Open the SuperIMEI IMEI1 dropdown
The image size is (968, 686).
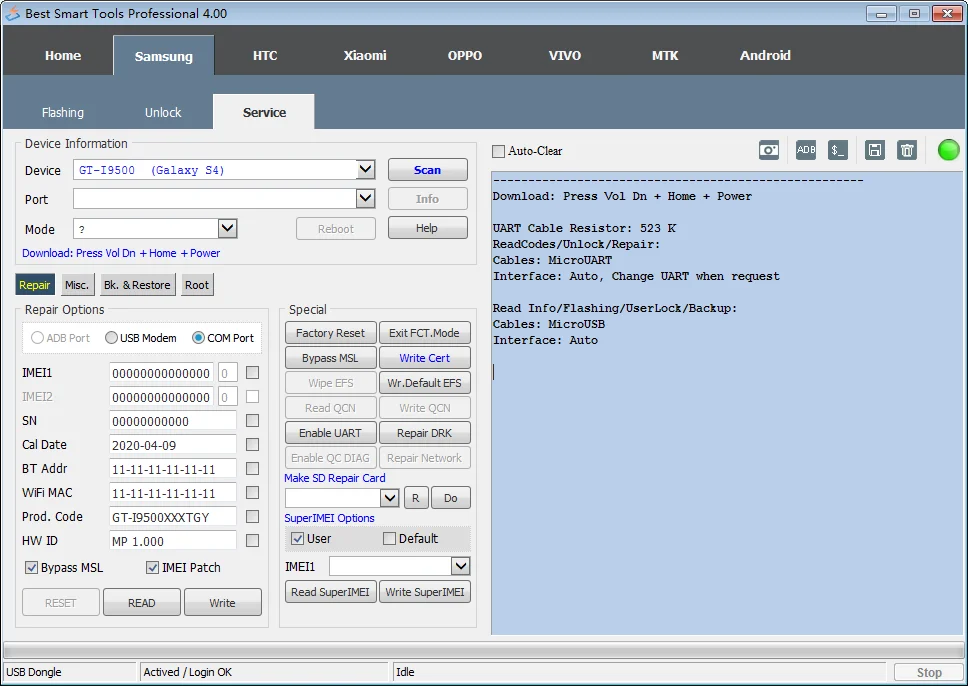point(460,567)
